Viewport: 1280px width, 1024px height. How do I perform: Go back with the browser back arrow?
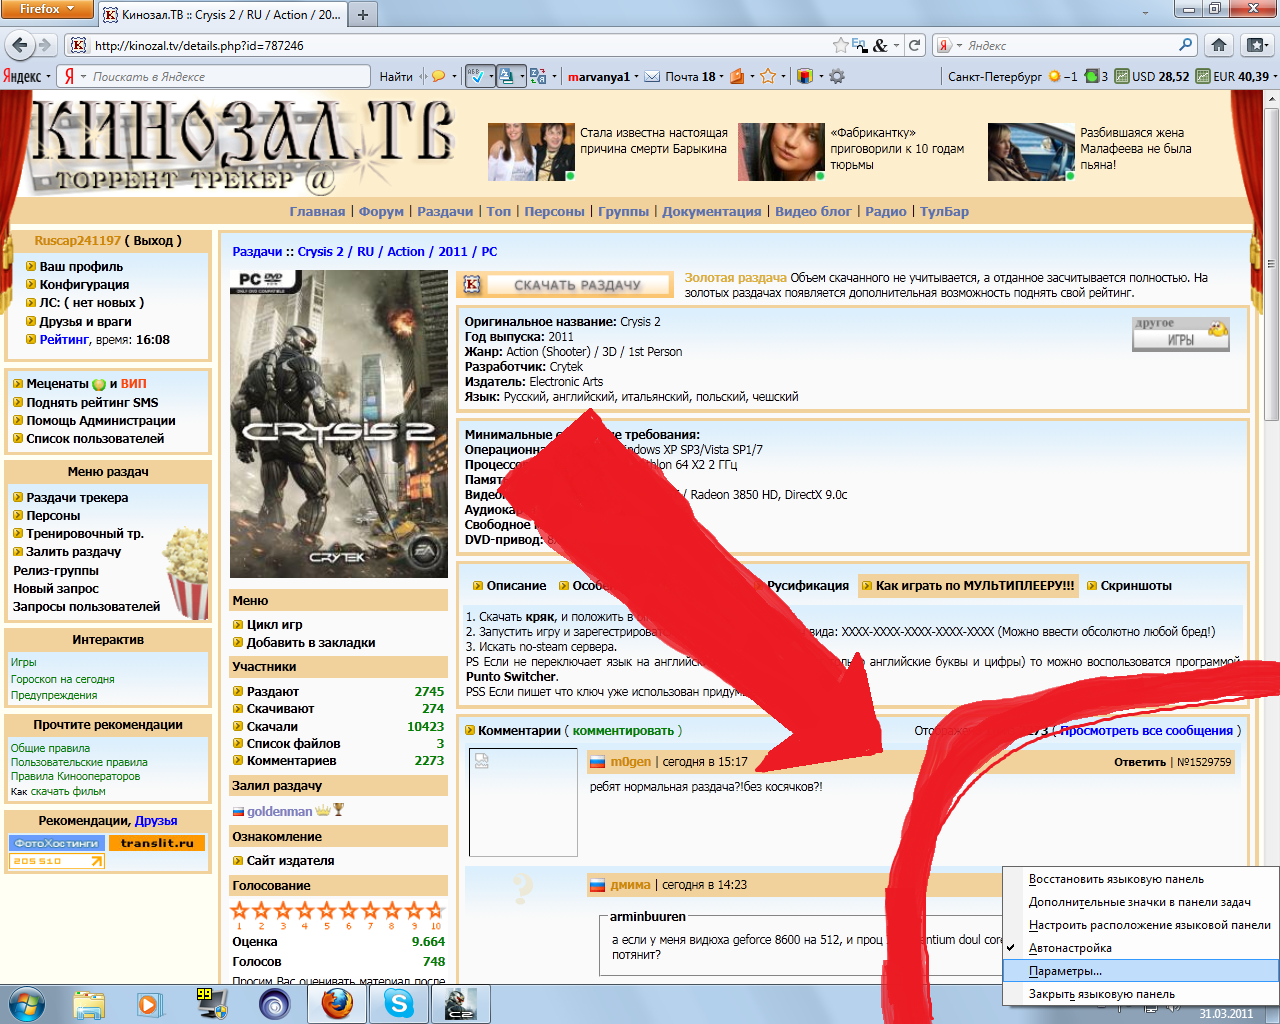pos(19,45)
